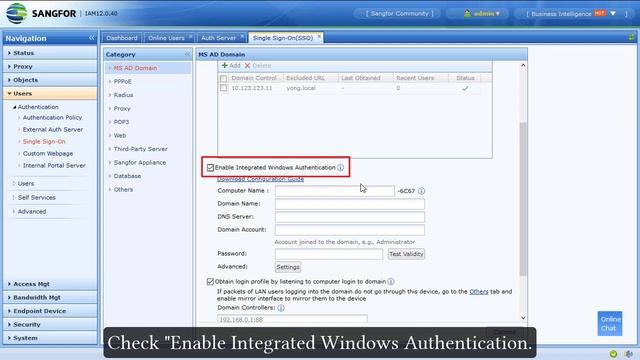Select all rows with header checkbox
The height and width of the screenshot is (360, 640).
(223, 78)
